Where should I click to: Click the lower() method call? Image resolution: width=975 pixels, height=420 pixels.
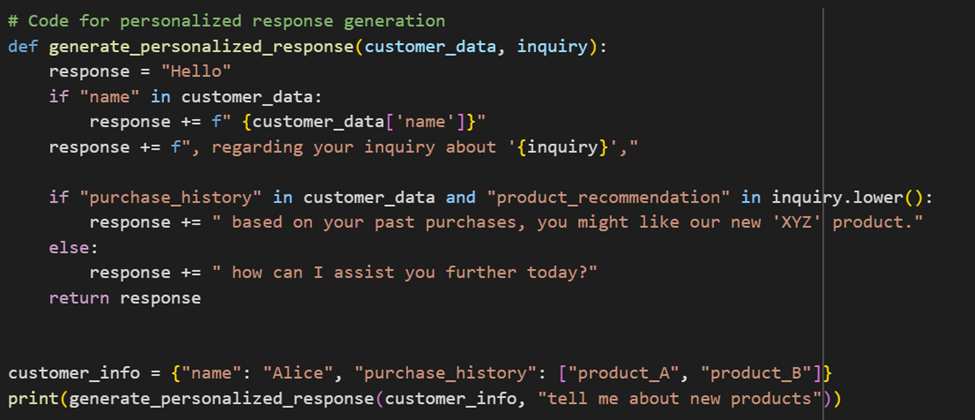coord(893,197)
